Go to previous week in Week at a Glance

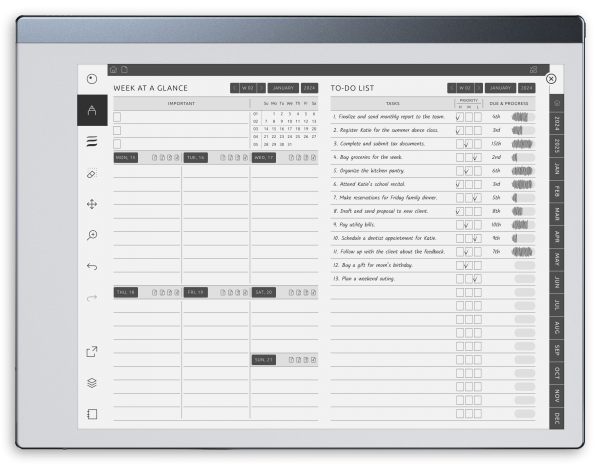point(235,88)
